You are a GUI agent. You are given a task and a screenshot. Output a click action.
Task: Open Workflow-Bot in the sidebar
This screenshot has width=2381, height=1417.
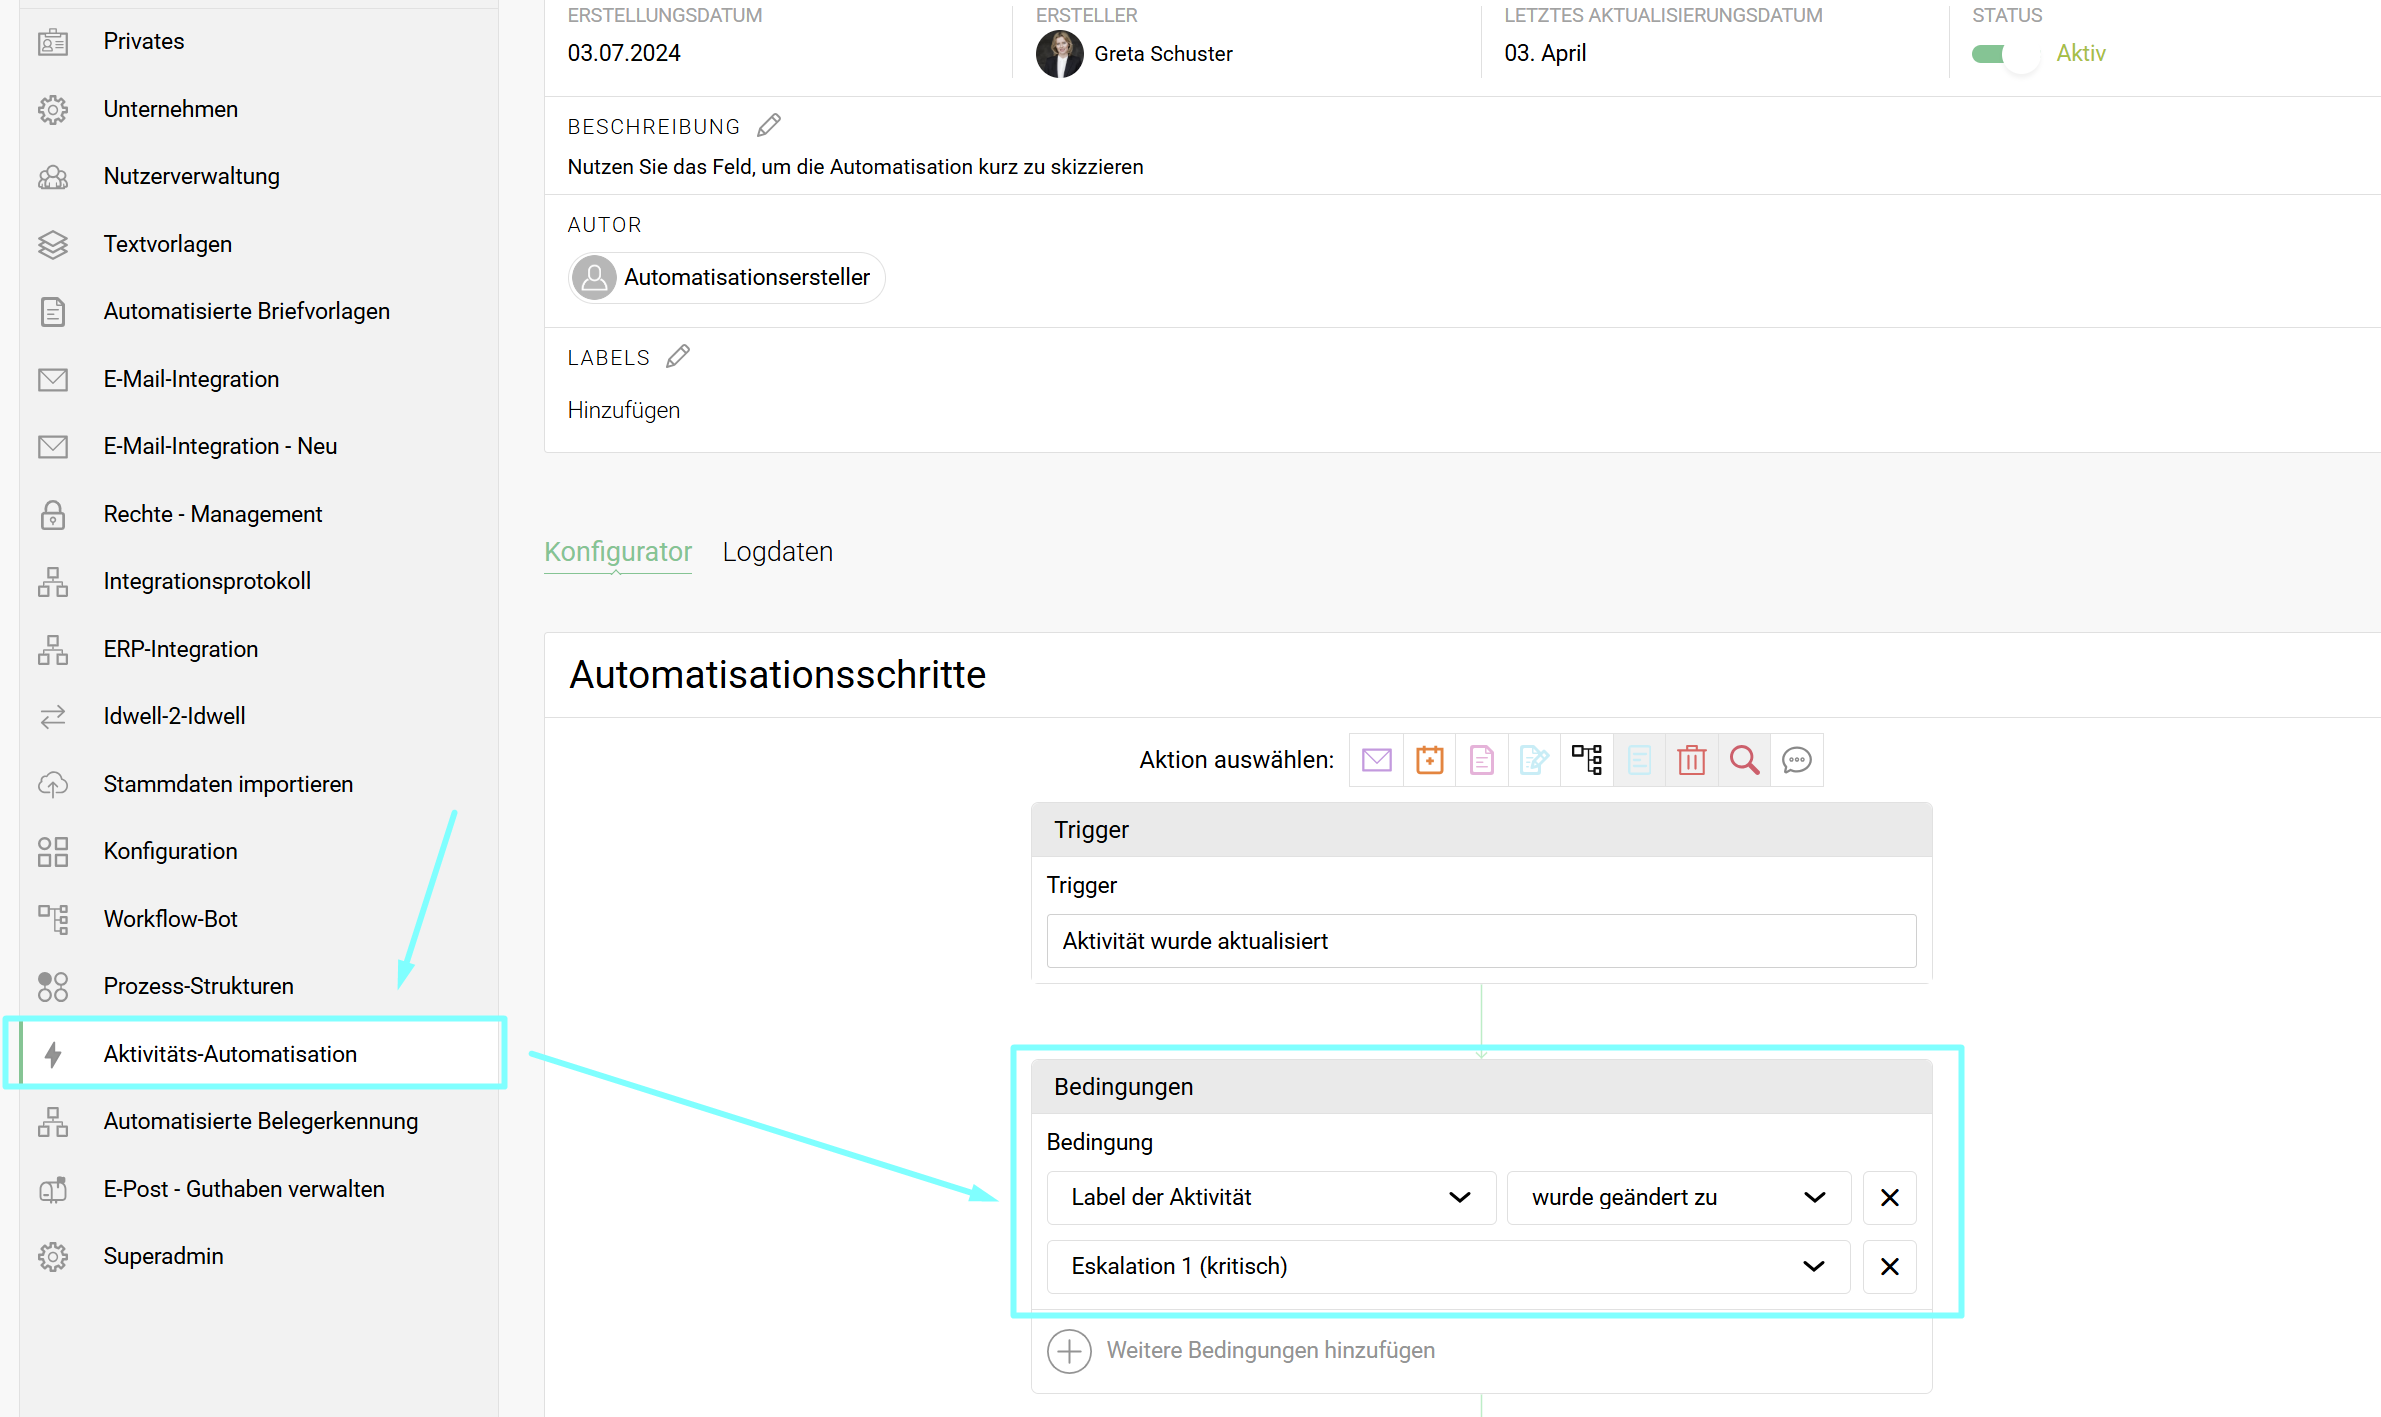[170, 918]
